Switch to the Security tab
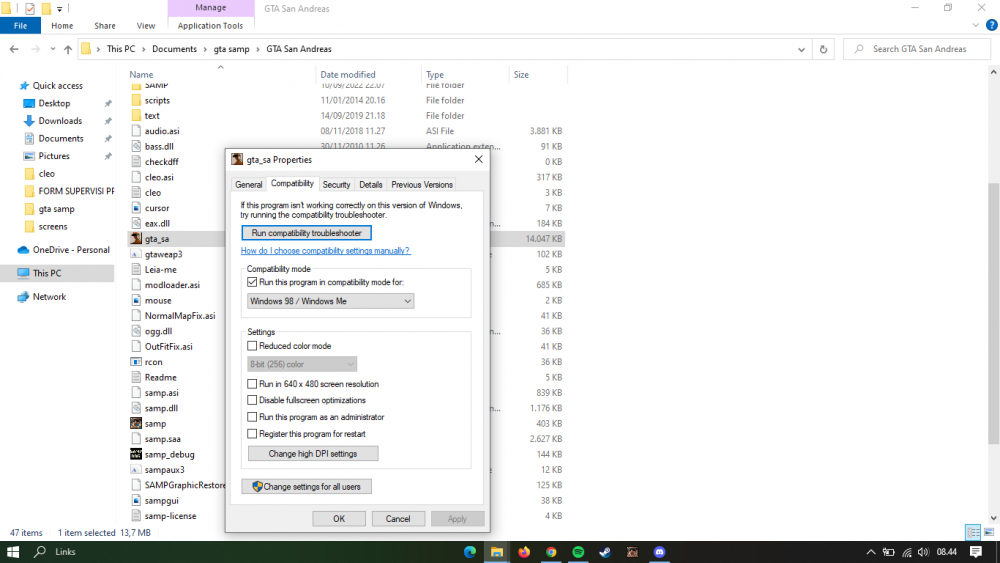1000x563 pixels. pos(336,185)
